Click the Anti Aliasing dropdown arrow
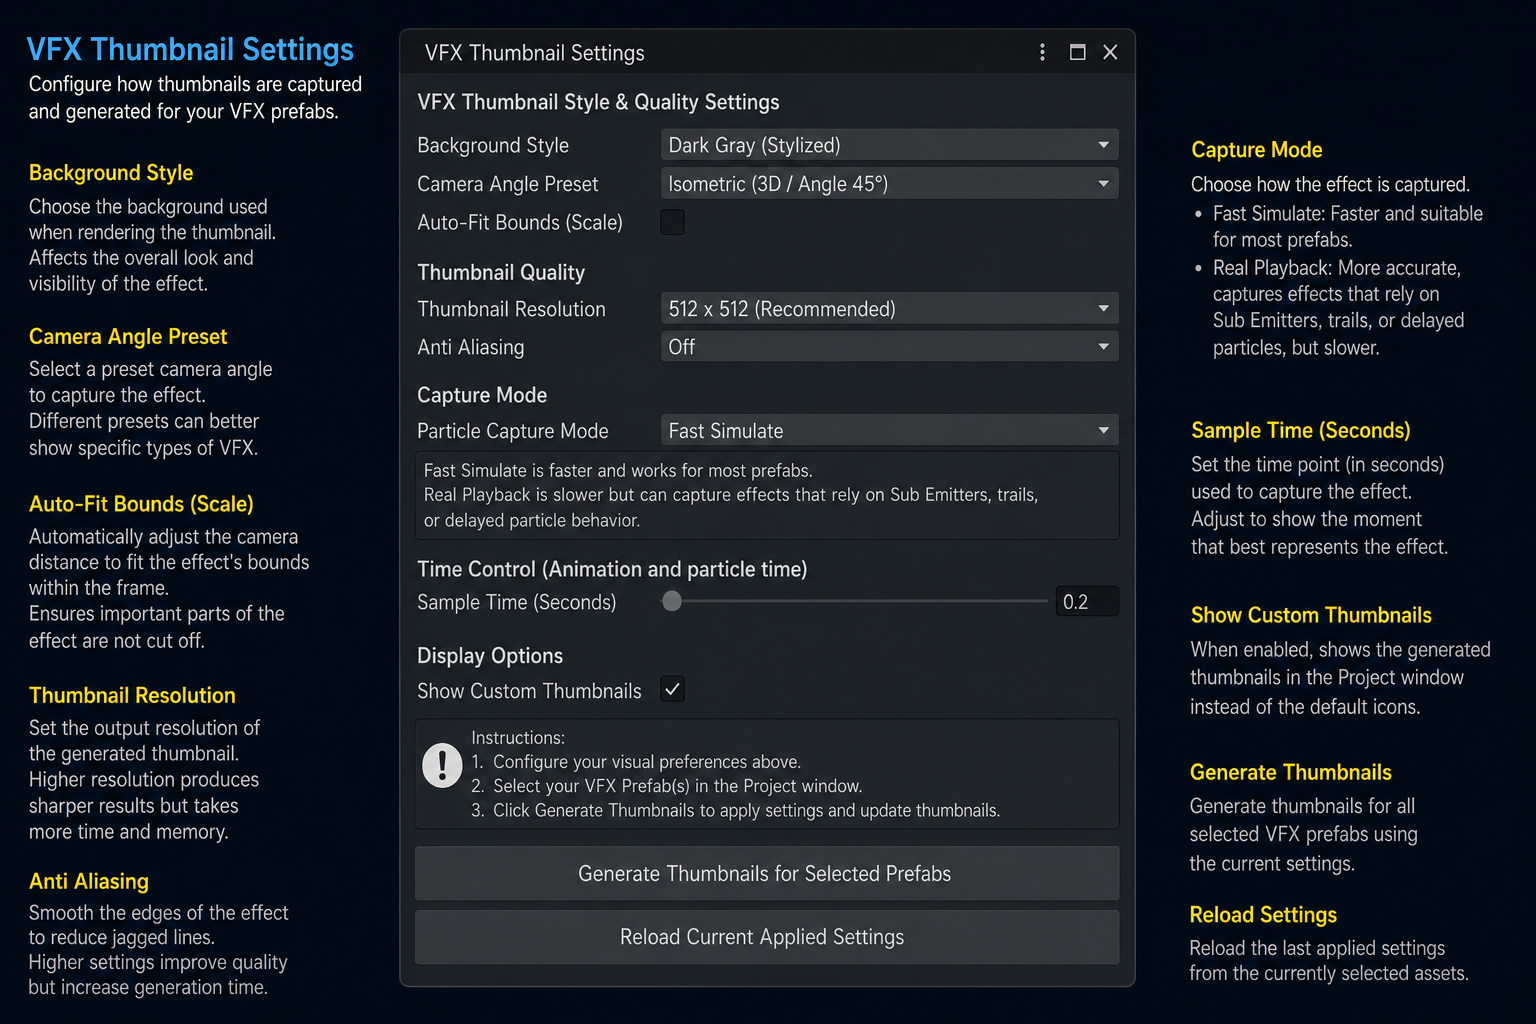The height and width of the screenshot is (1024, 1536). tap(1103, 347)
